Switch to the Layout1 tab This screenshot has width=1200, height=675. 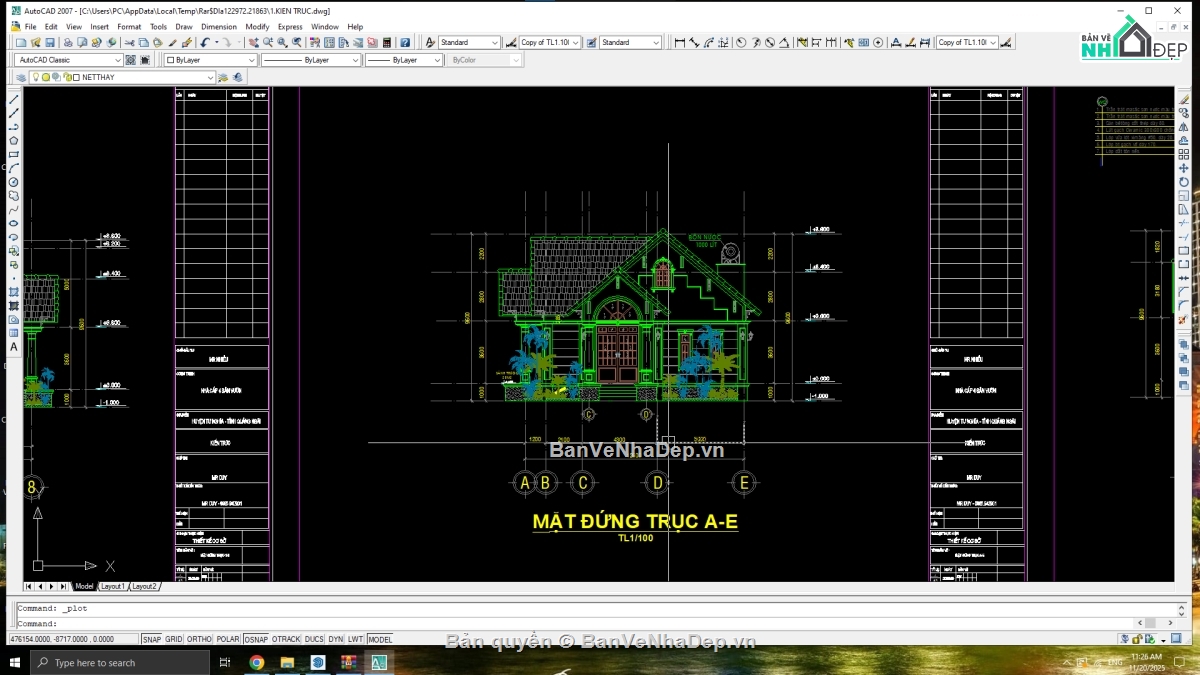click(112, 586)
